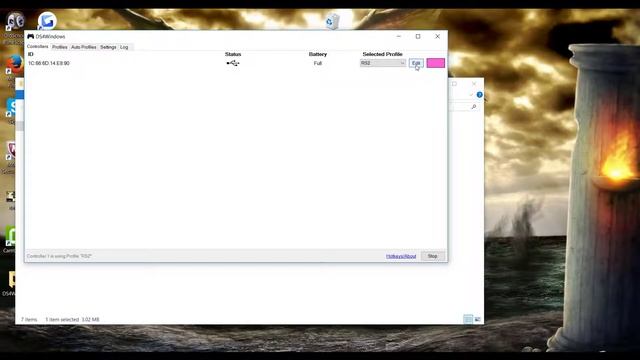Viewport: 640px width, 360px height.
Task: Click the battery value Full
Action: click(x=318, y=63)
